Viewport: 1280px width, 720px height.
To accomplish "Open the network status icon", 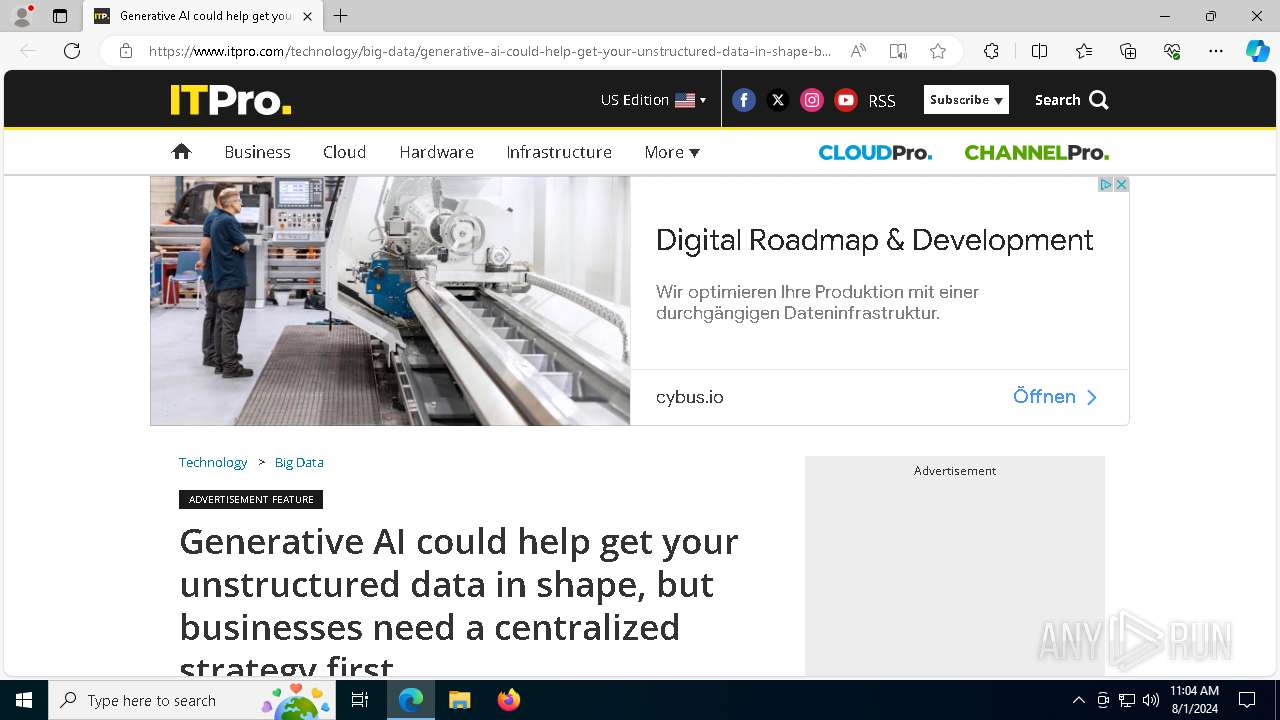I will 1127,700.
